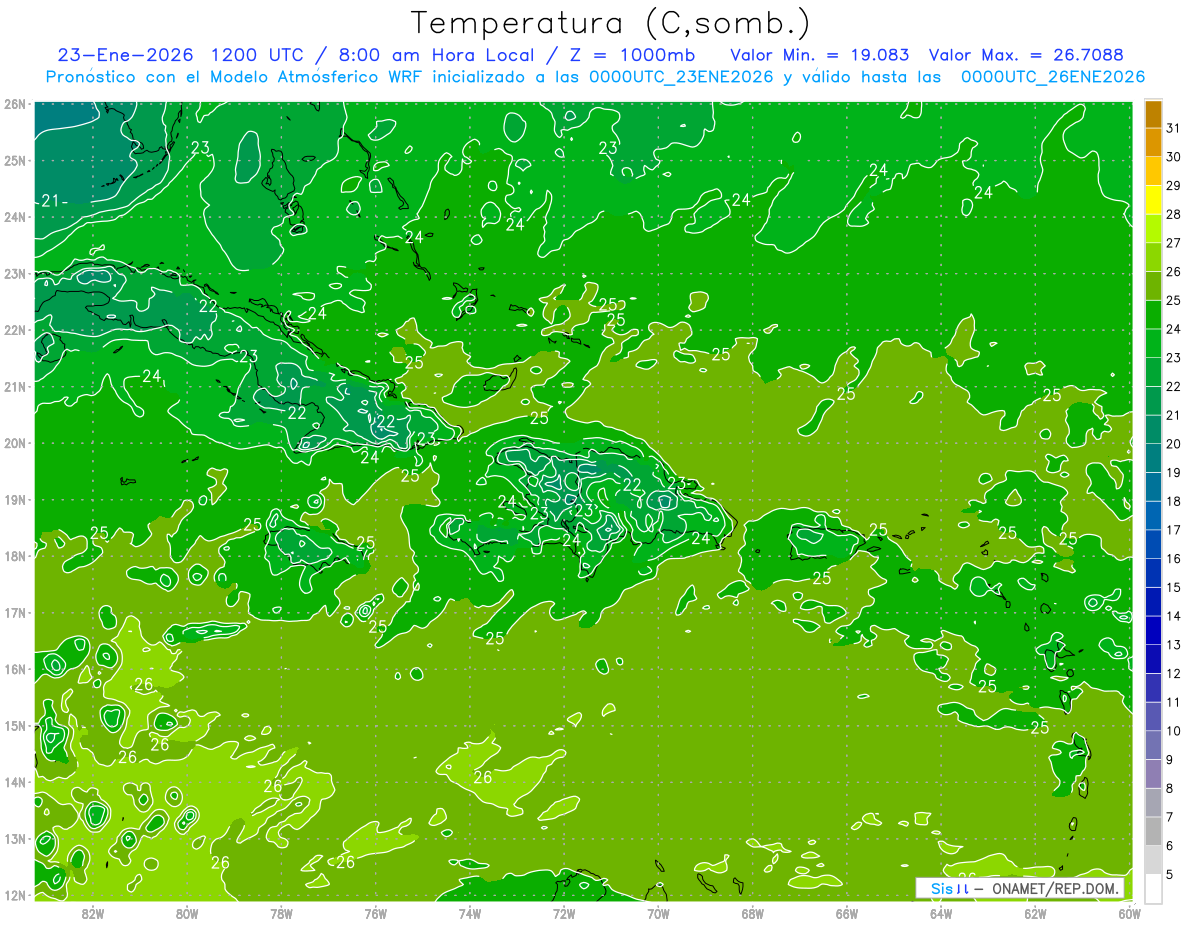Click the legend value 11
1200x927 pixels.
pyautogui.click(x=1173, y=702)
